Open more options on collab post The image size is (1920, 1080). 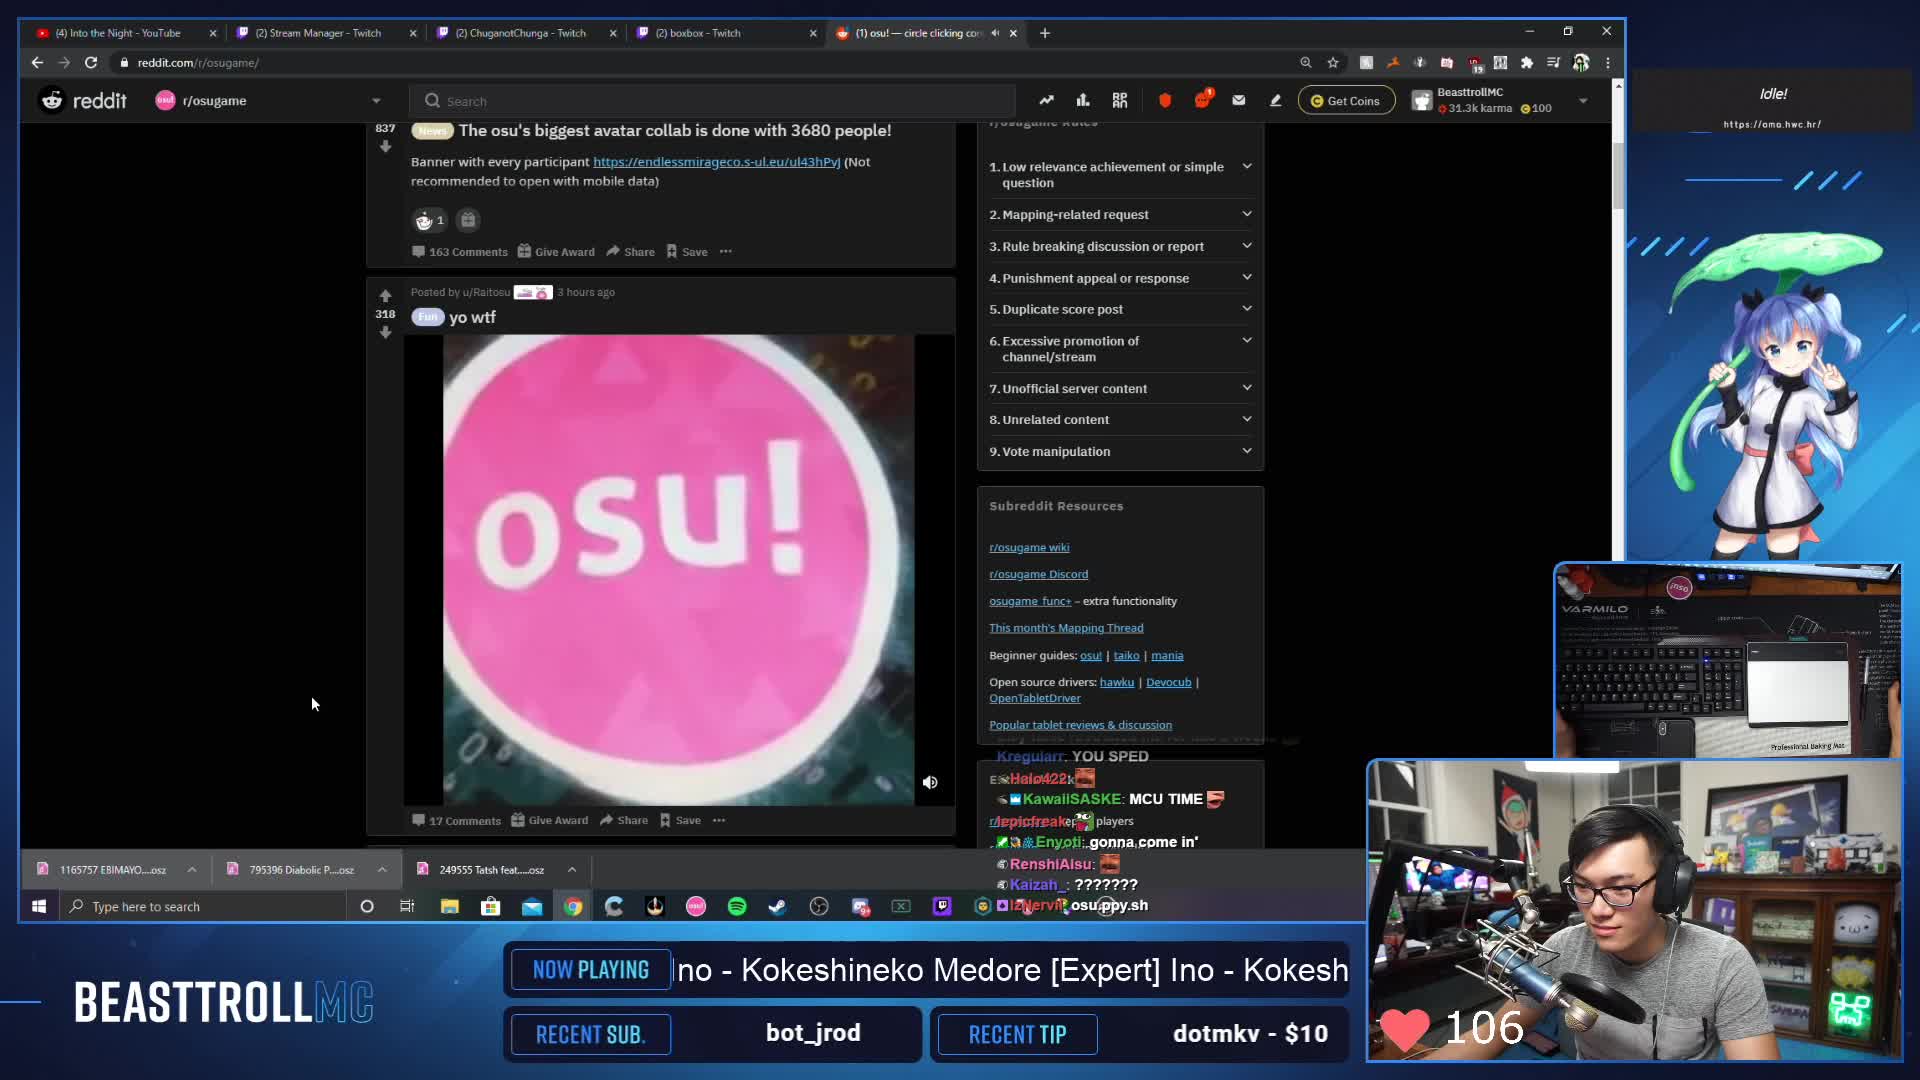click(x=726, y=252)
